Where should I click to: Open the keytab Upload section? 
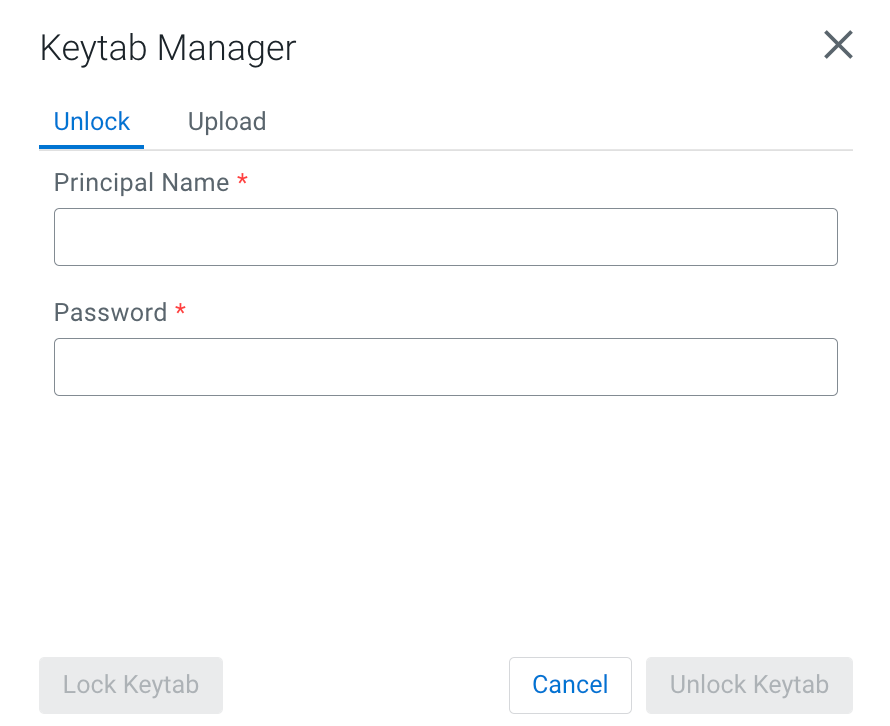tap(227, 122)
